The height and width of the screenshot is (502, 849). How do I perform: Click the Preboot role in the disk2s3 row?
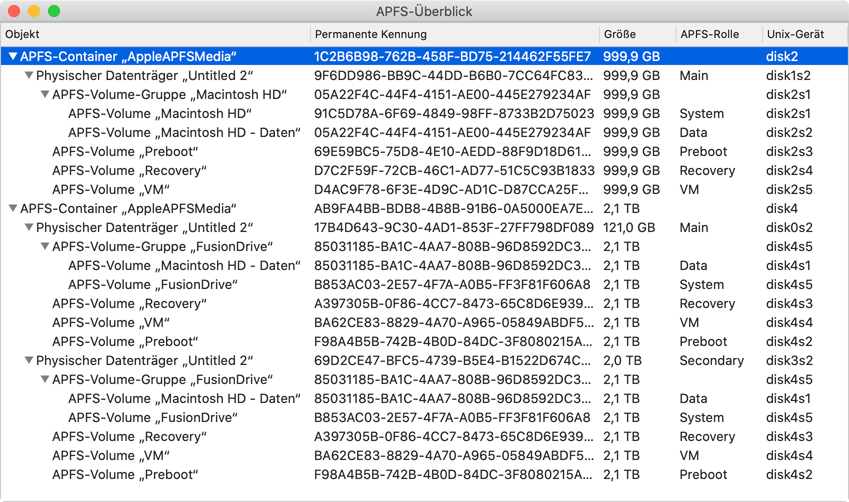[x=703, y=152]
